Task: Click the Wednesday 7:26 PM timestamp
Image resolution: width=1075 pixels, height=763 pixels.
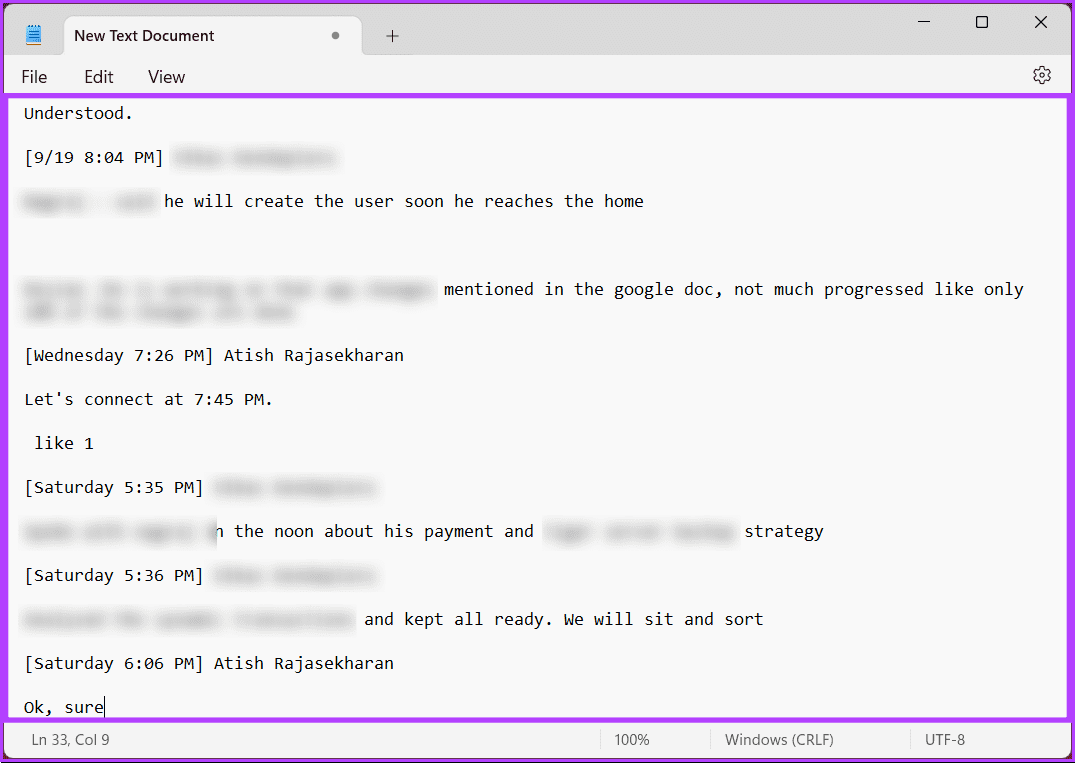Action: coord(118,355)
